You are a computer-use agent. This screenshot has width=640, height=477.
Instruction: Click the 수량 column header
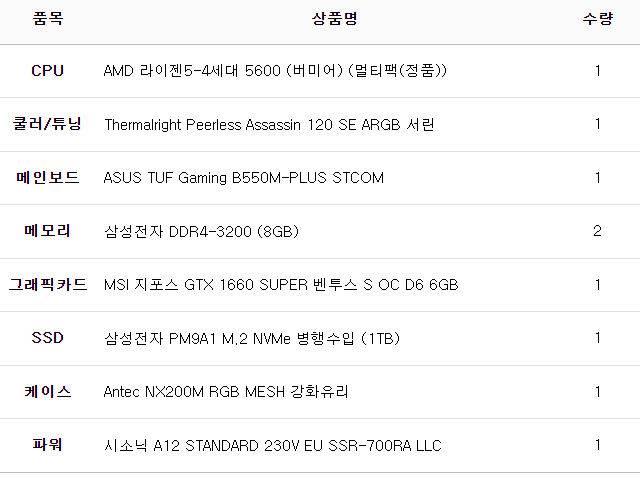(597, 19)
